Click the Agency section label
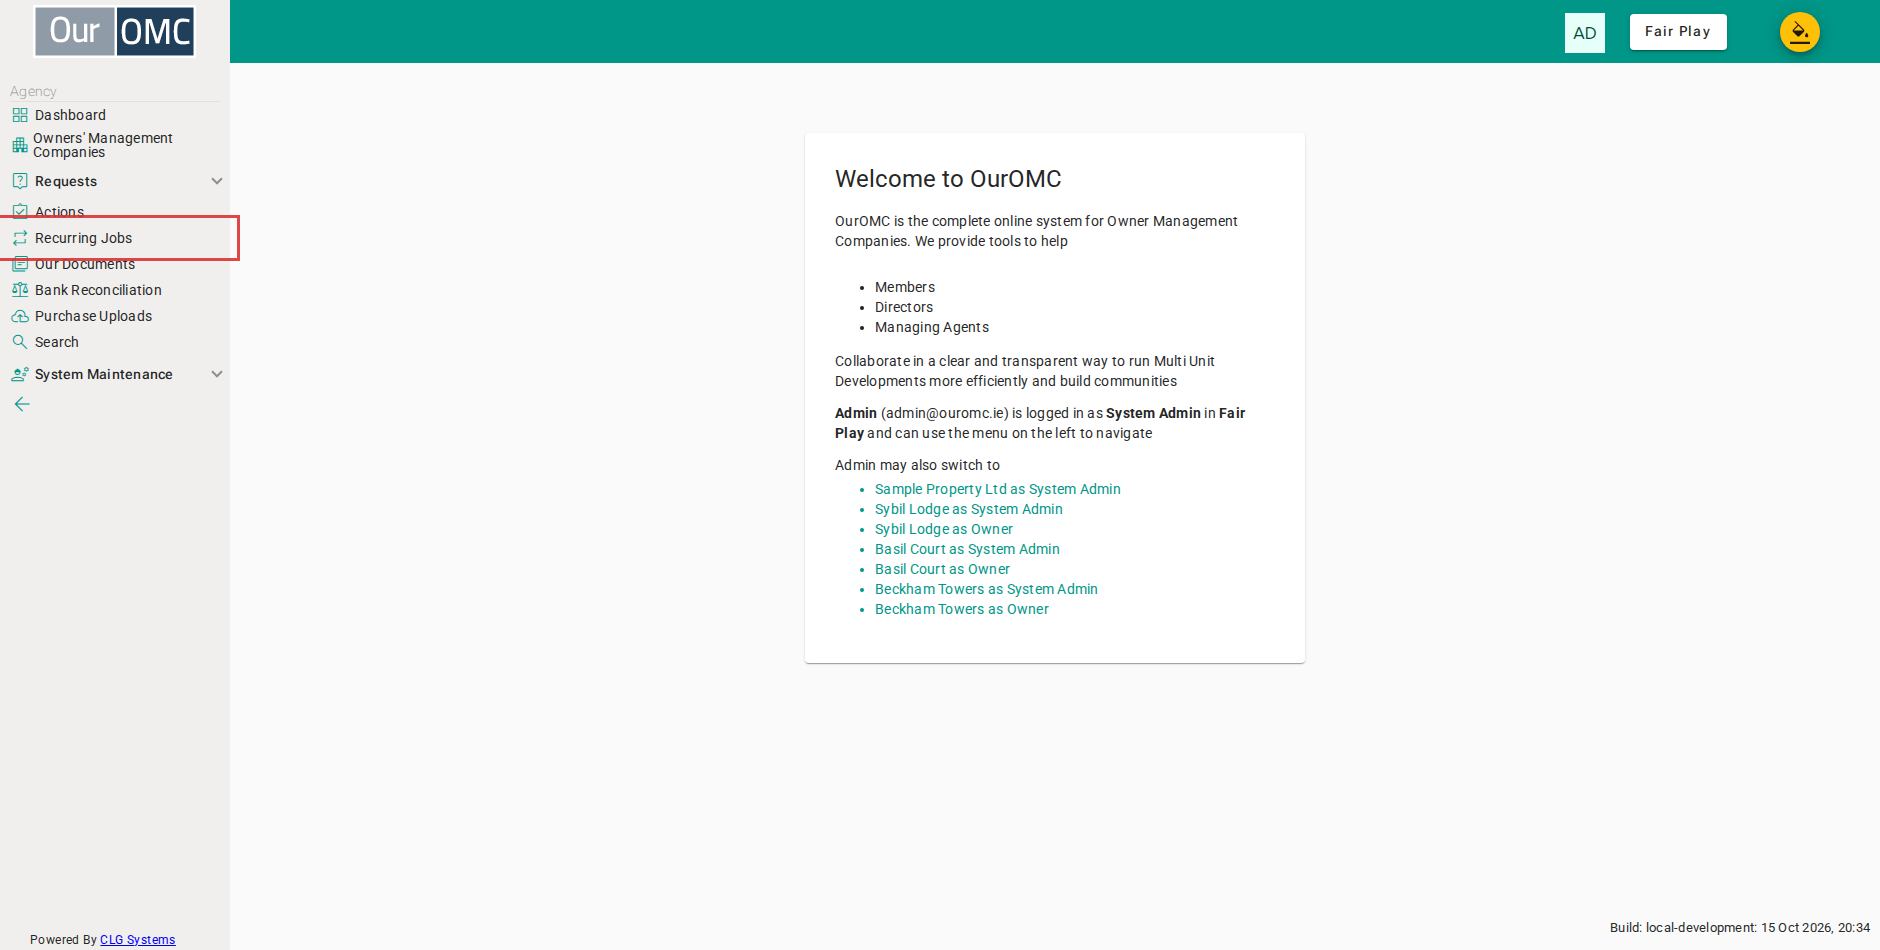 point(33,91)
